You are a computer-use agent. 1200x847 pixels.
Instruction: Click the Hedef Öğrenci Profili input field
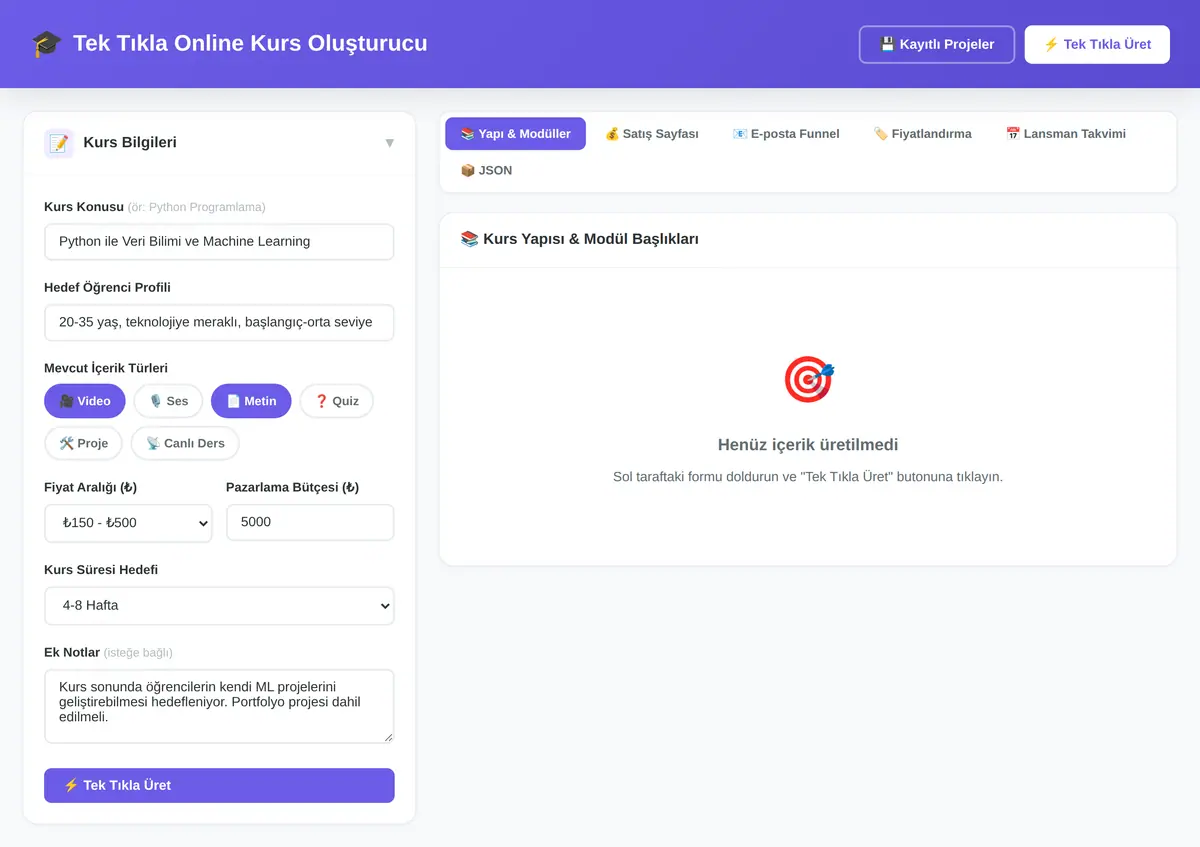(x=219, y=322)
